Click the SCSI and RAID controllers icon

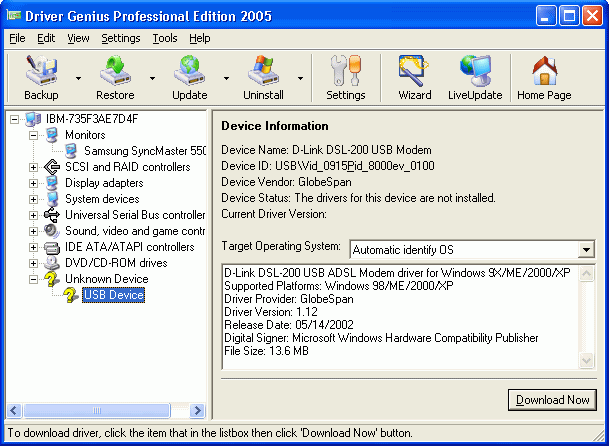click(52, 167)
